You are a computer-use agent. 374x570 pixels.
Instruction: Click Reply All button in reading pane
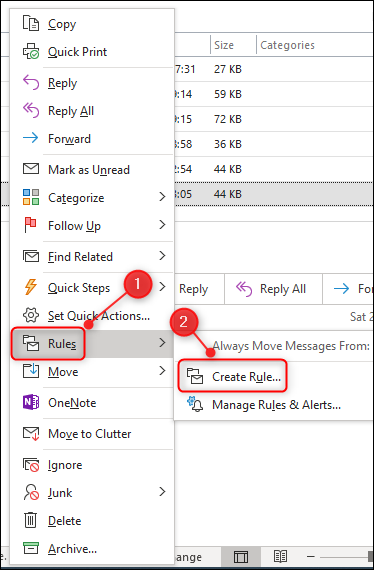pyautogui.click(x=273, y=289)
